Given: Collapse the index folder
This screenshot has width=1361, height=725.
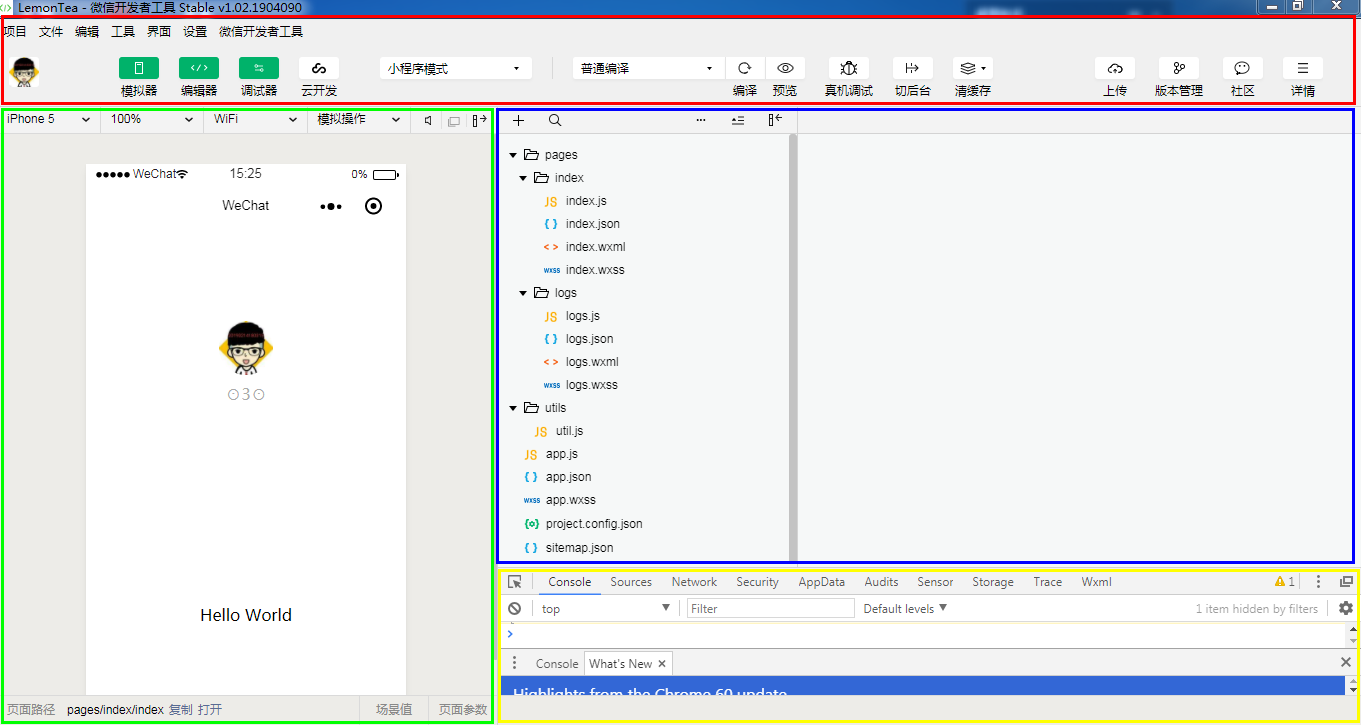Looking at the screenshot, I should click(x=523, y=178).
